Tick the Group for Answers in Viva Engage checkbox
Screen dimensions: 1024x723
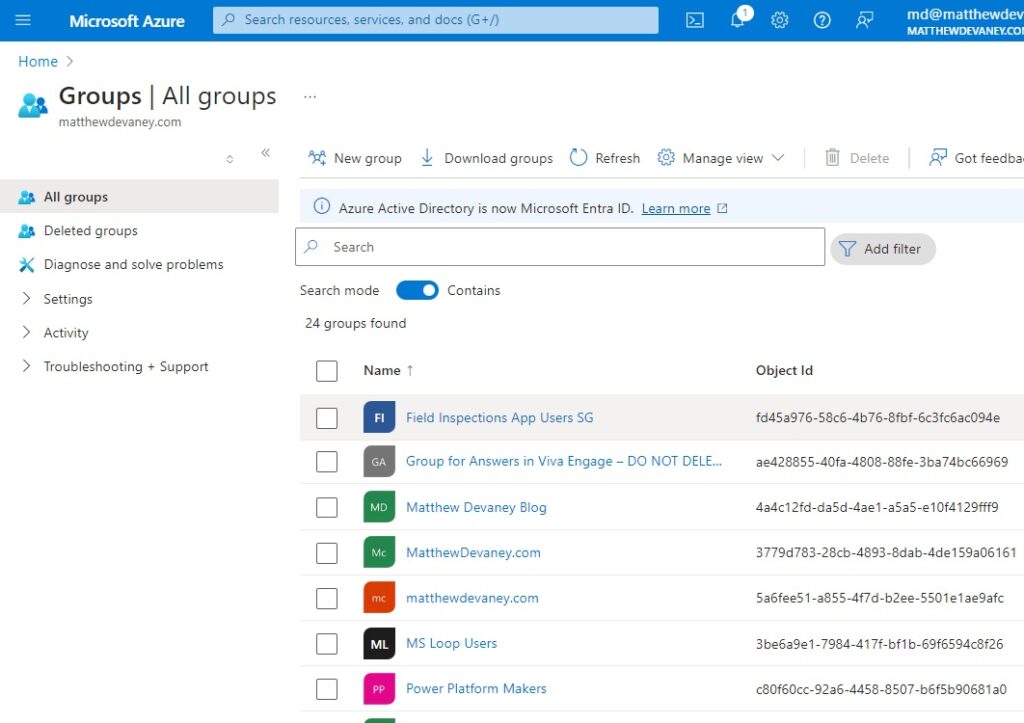(x=327, y=462)
